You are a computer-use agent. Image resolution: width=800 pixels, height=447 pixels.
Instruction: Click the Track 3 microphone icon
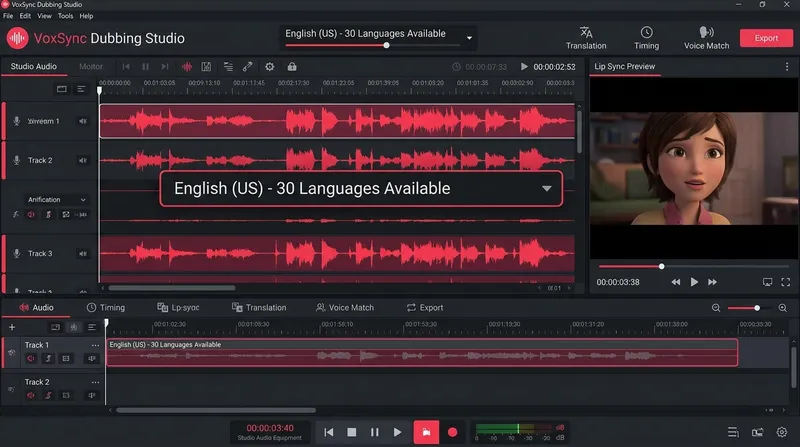point(16,253)
